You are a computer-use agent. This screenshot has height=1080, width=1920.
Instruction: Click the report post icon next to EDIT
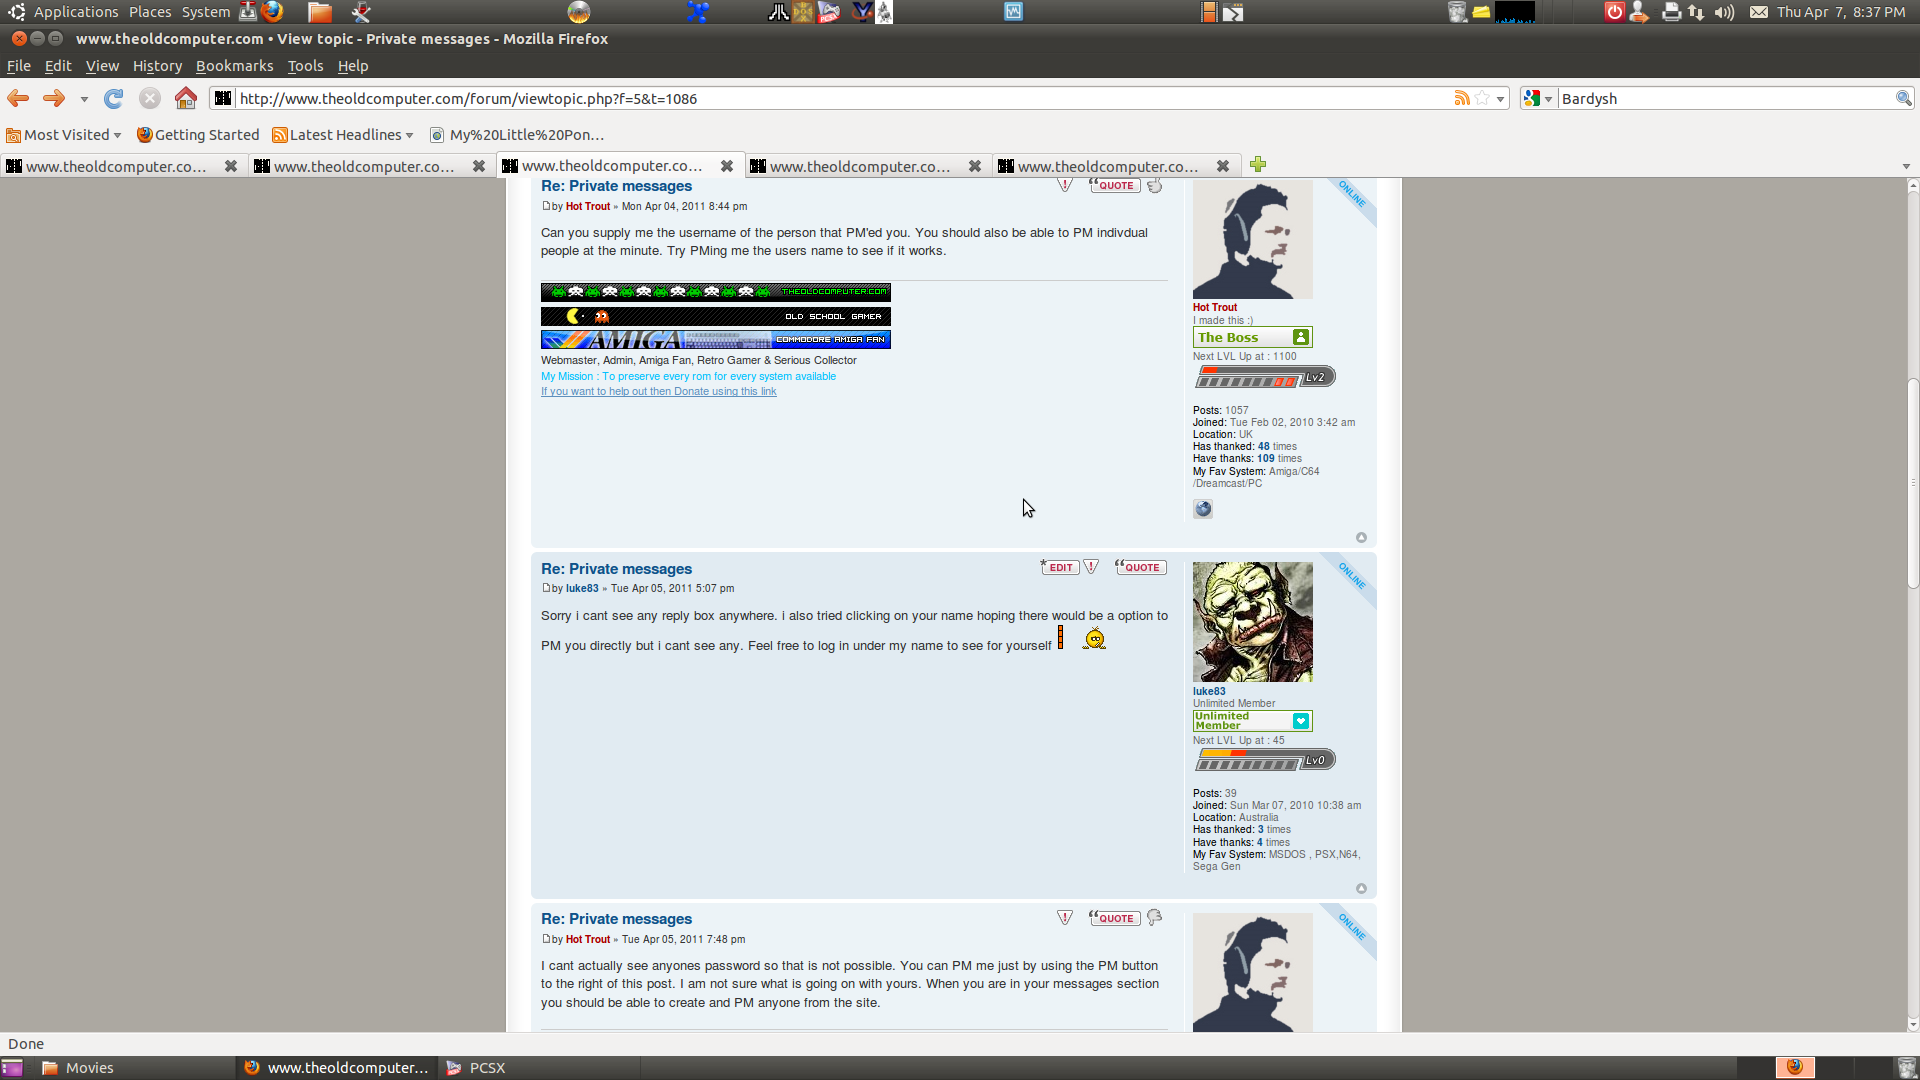point(1092,567)
